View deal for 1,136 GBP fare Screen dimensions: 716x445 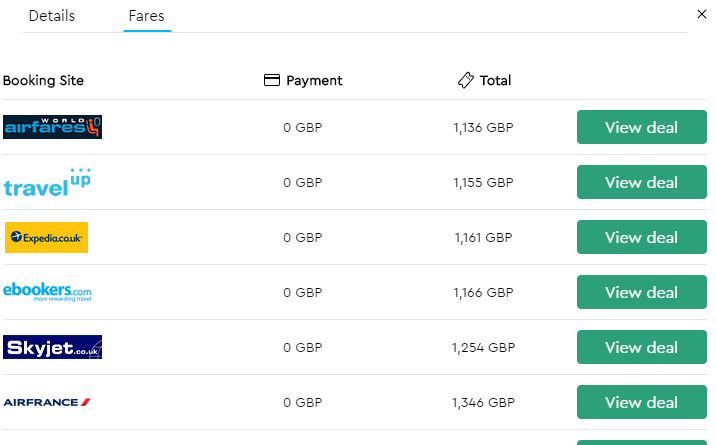tap(641, 127)
